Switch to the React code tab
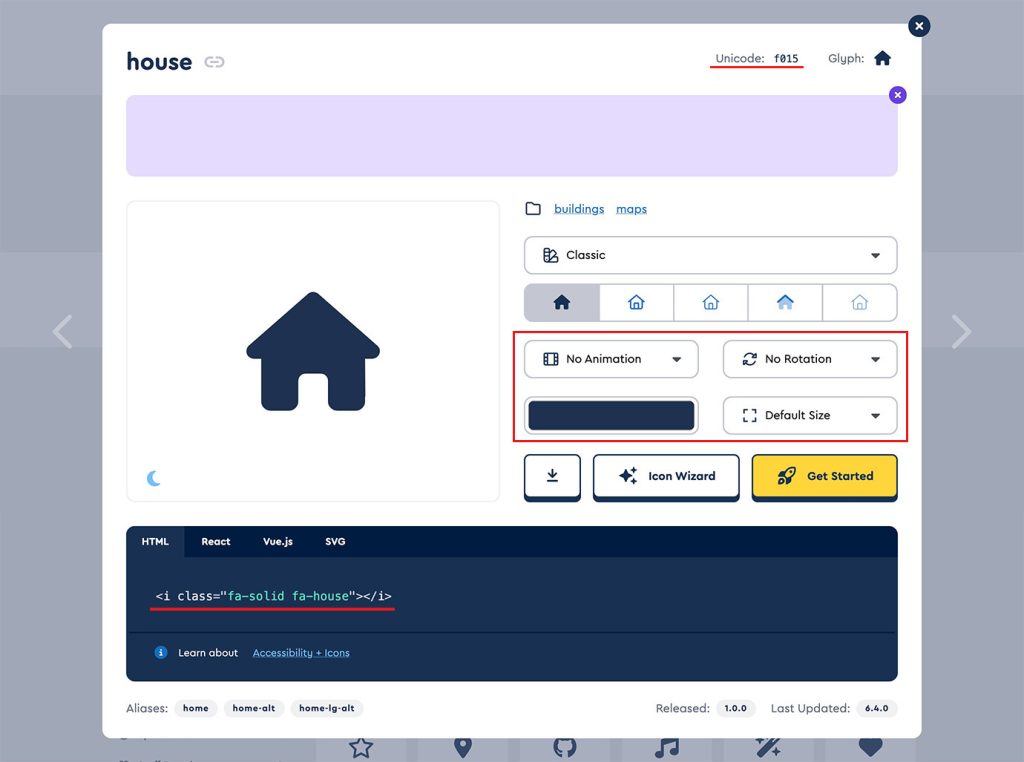 (215, 541)
